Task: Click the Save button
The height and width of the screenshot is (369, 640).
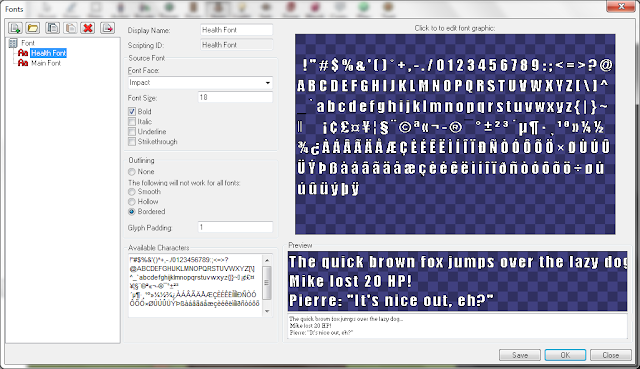Action: [520, 355]
